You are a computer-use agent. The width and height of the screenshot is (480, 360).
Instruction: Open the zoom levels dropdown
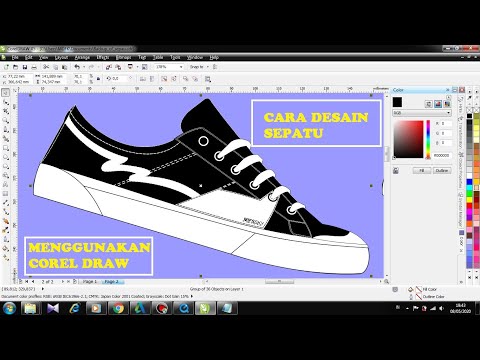(181, 67)
